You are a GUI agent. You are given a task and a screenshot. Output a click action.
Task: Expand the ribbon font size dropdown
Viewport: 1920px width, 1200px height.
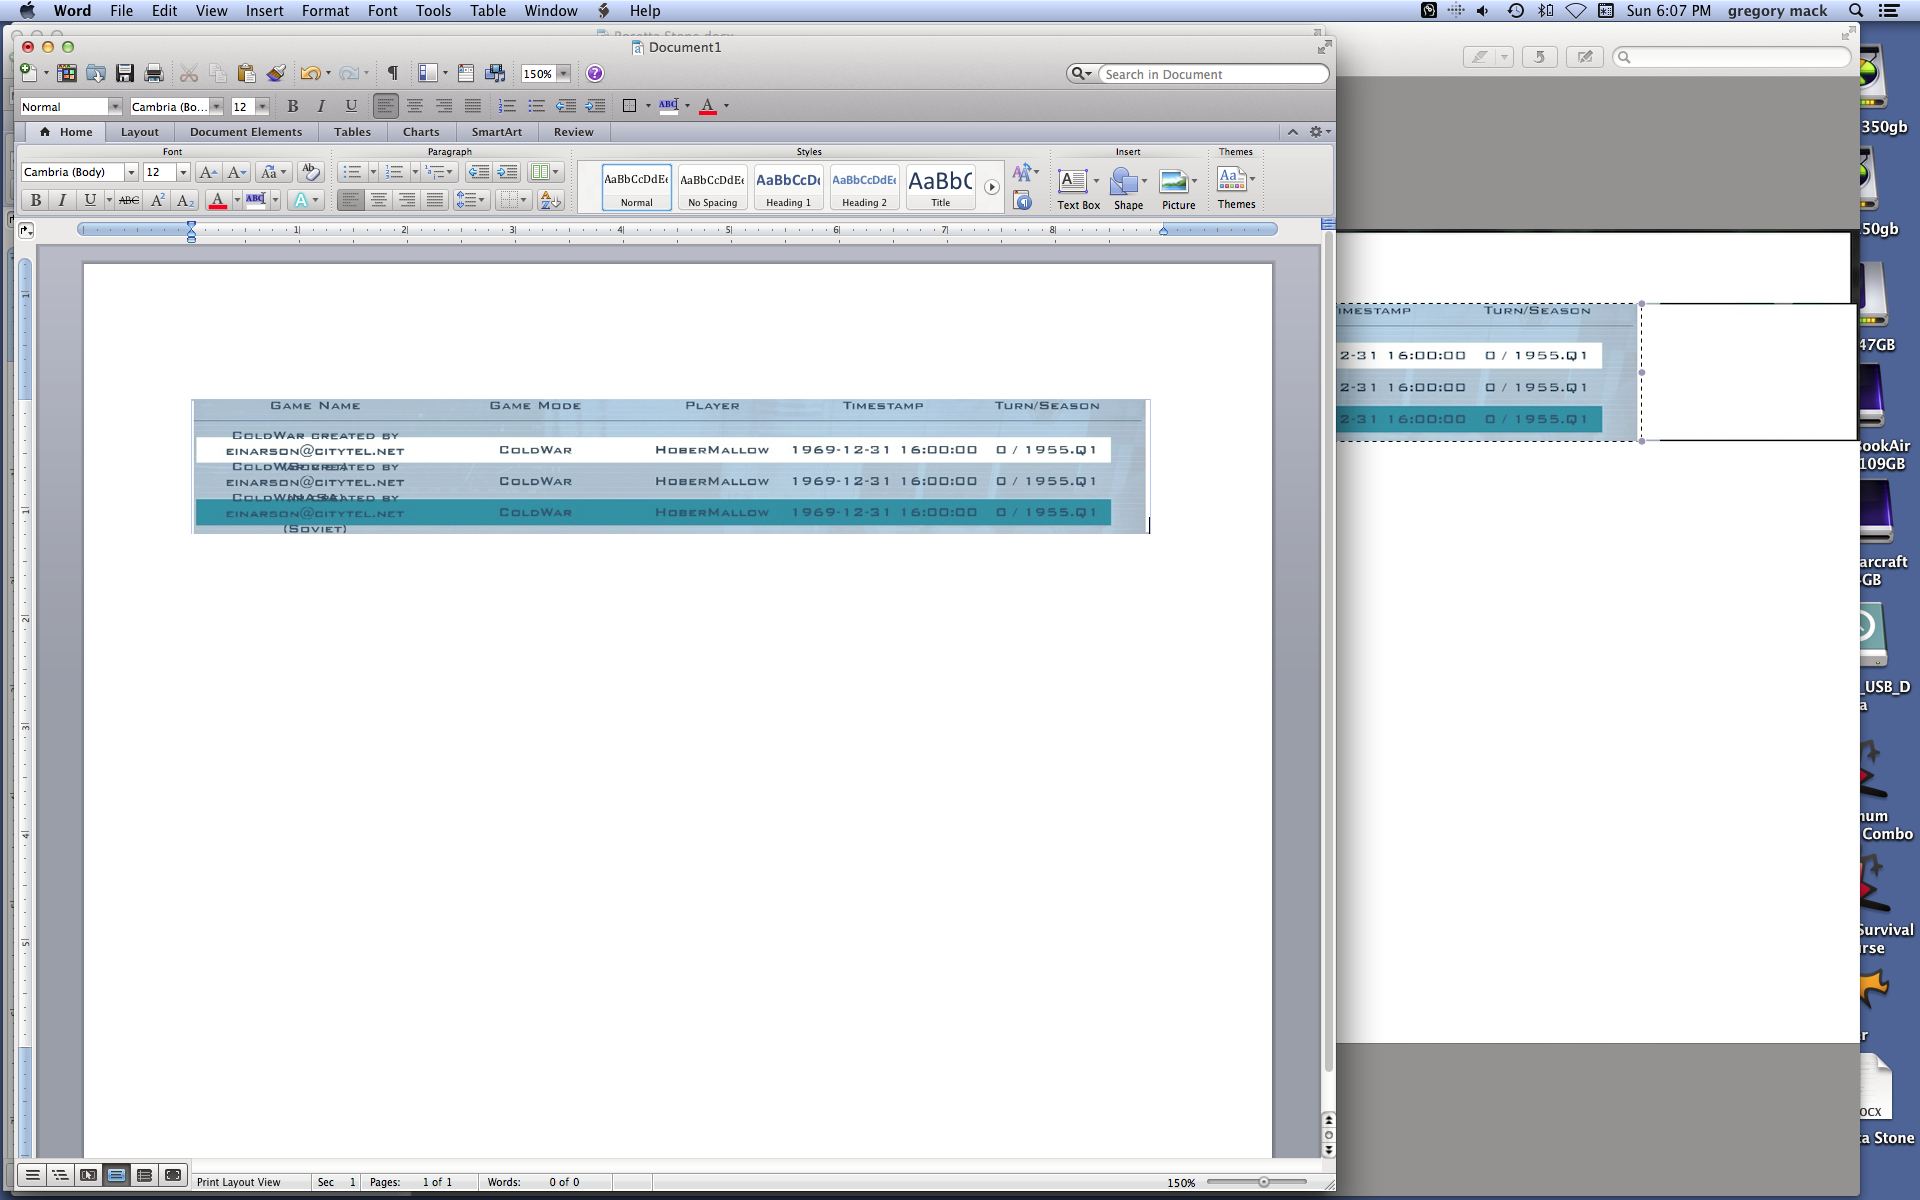coord(183,172)
